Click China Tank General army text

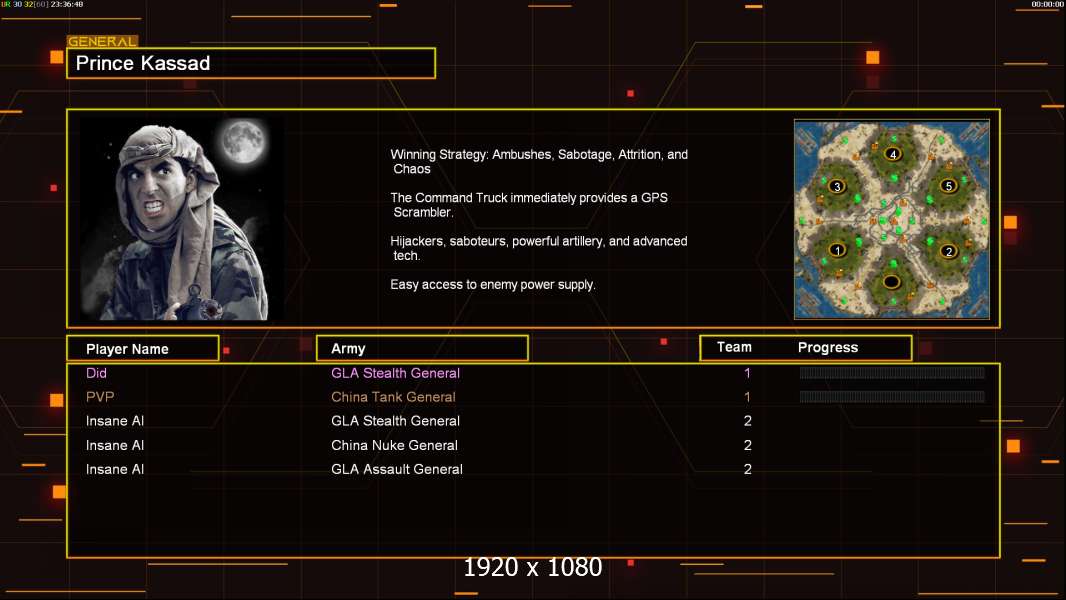click(393, 397)
